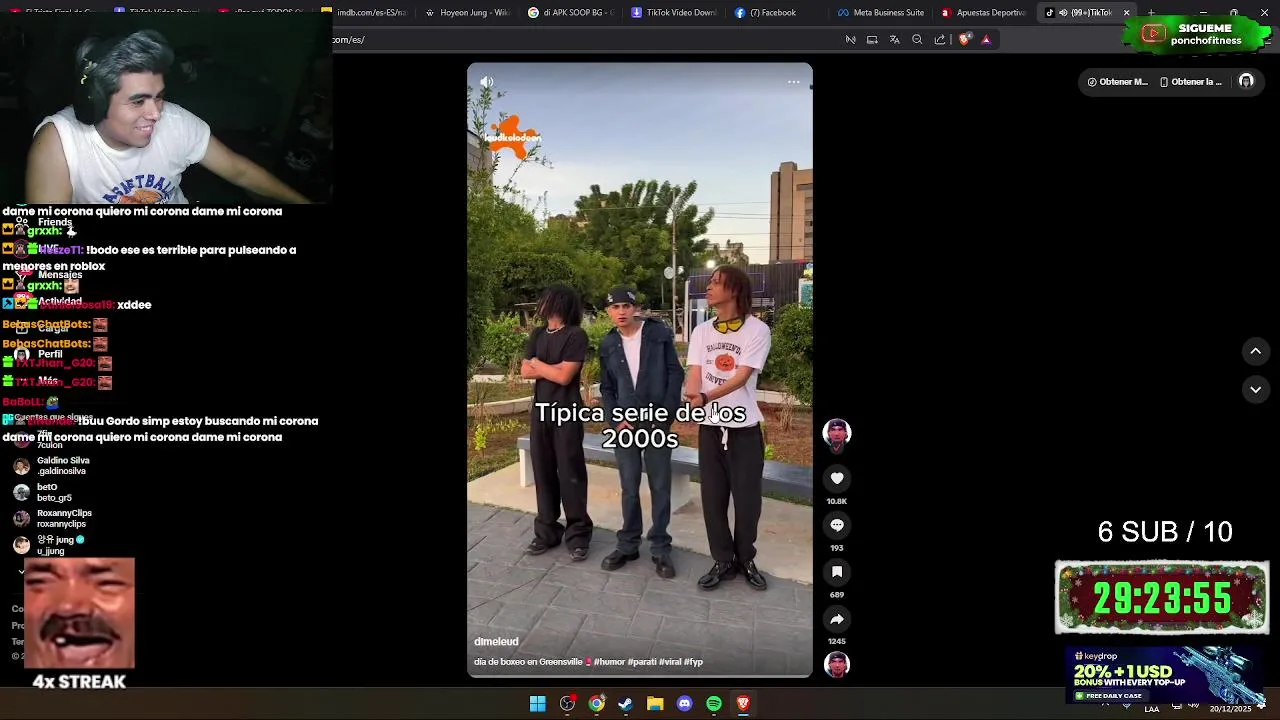This screenshot has width=1280, height=720.
Task: Switch to the Apuestas Deportivas tab
Action: (x=983, y=13)
